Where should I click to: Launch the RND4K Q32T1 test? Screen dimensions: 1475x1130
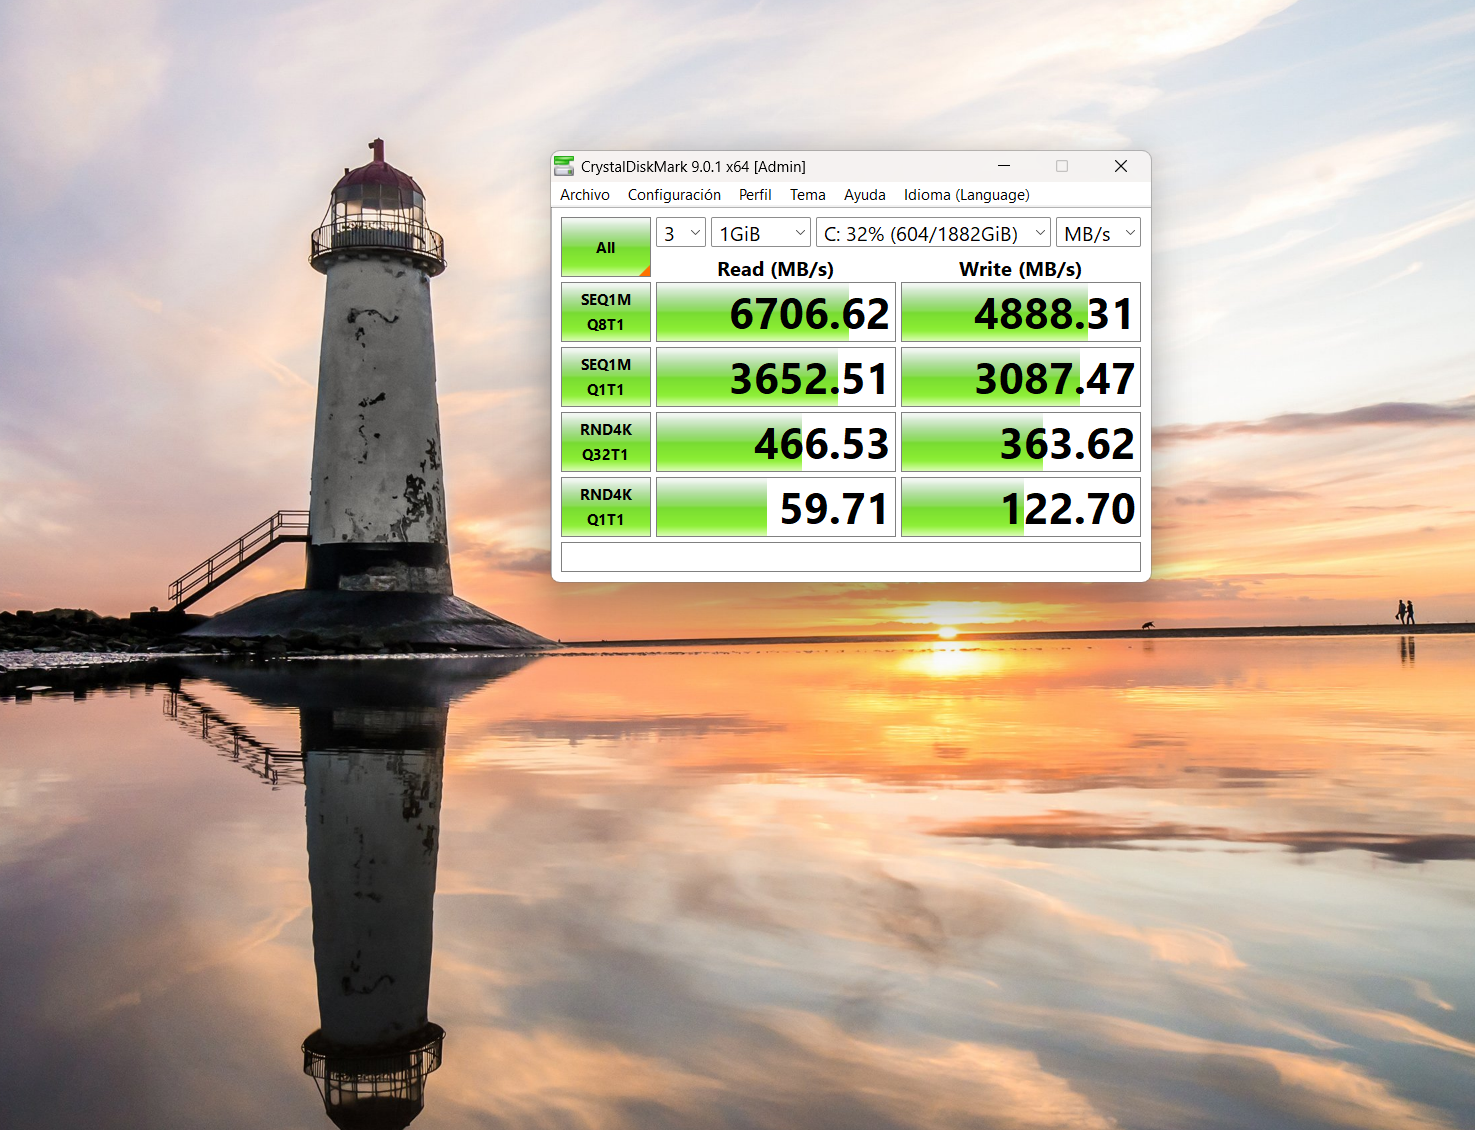coord(605,442)
